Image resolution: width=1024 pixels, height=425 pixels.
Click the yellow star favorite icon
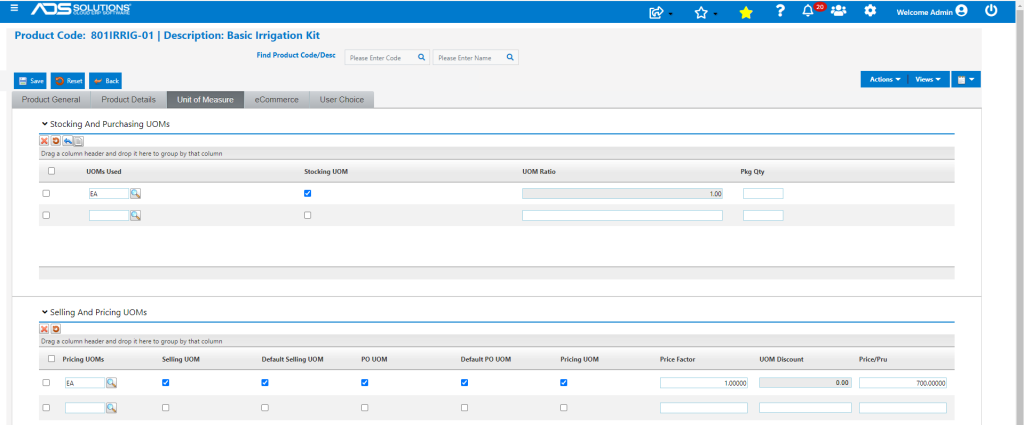(746, 12)
